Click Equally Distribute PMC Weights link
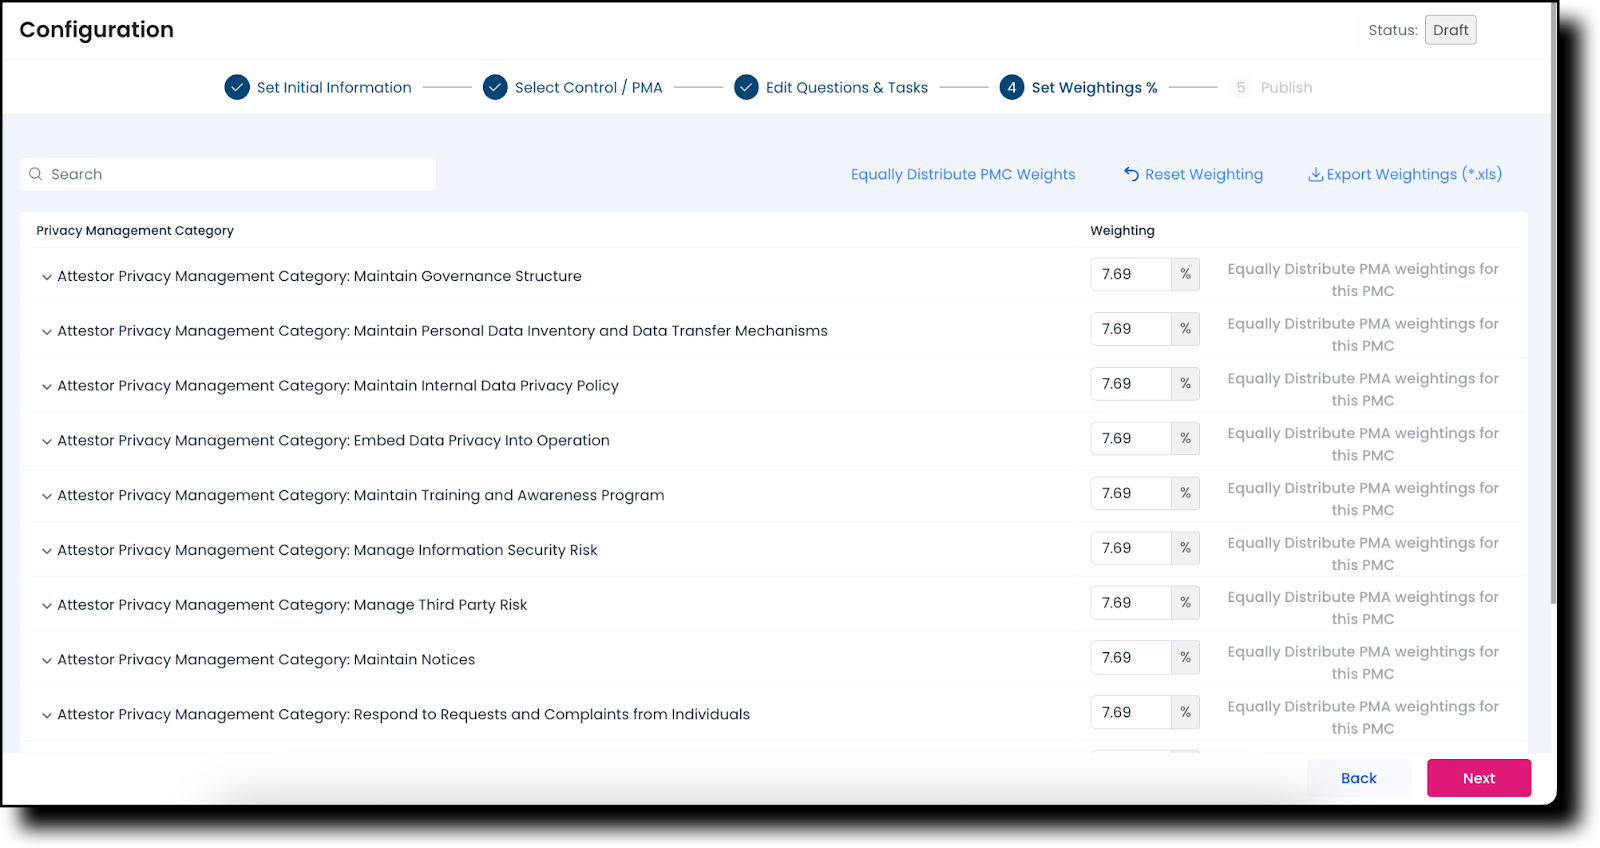Viewport: 1600px width, 848px height. [963, 174]
